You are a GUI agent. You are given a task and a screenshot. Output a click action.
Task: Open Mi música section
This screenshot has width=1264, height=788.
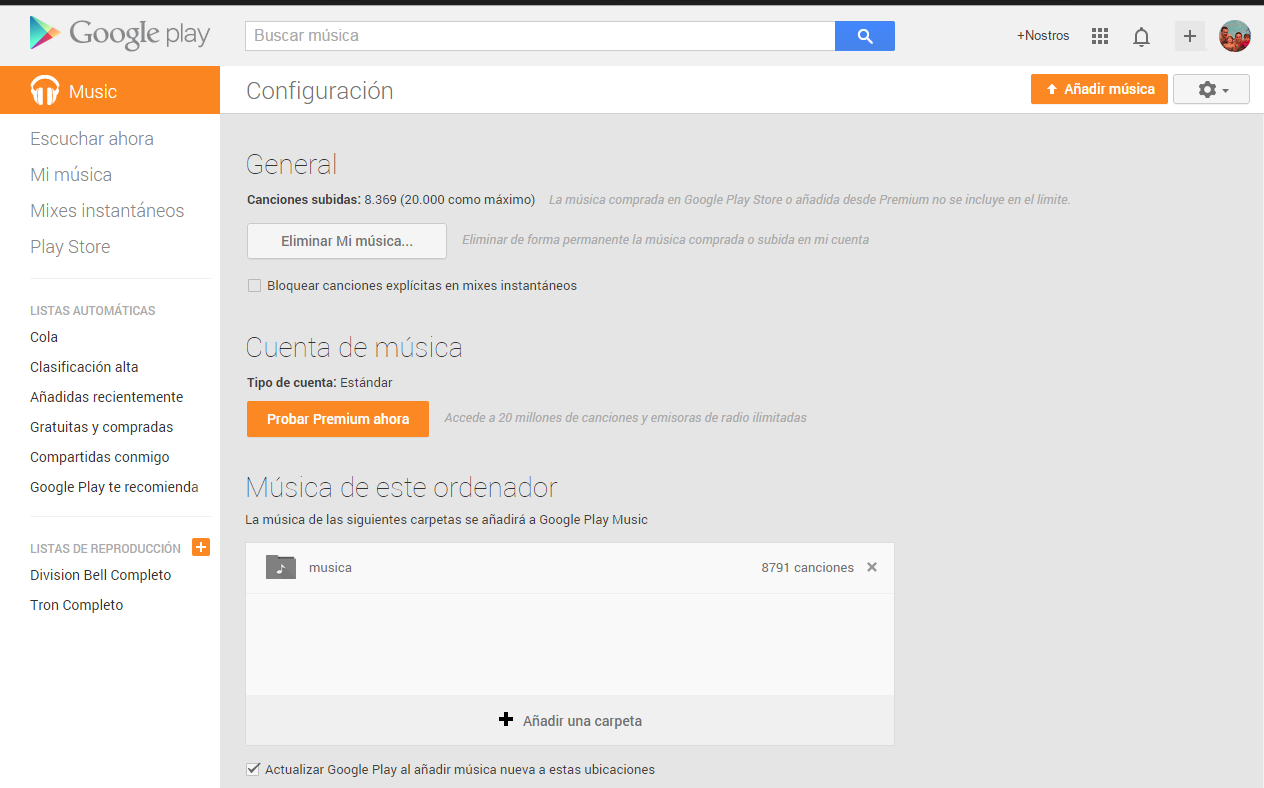click(71, 175)
